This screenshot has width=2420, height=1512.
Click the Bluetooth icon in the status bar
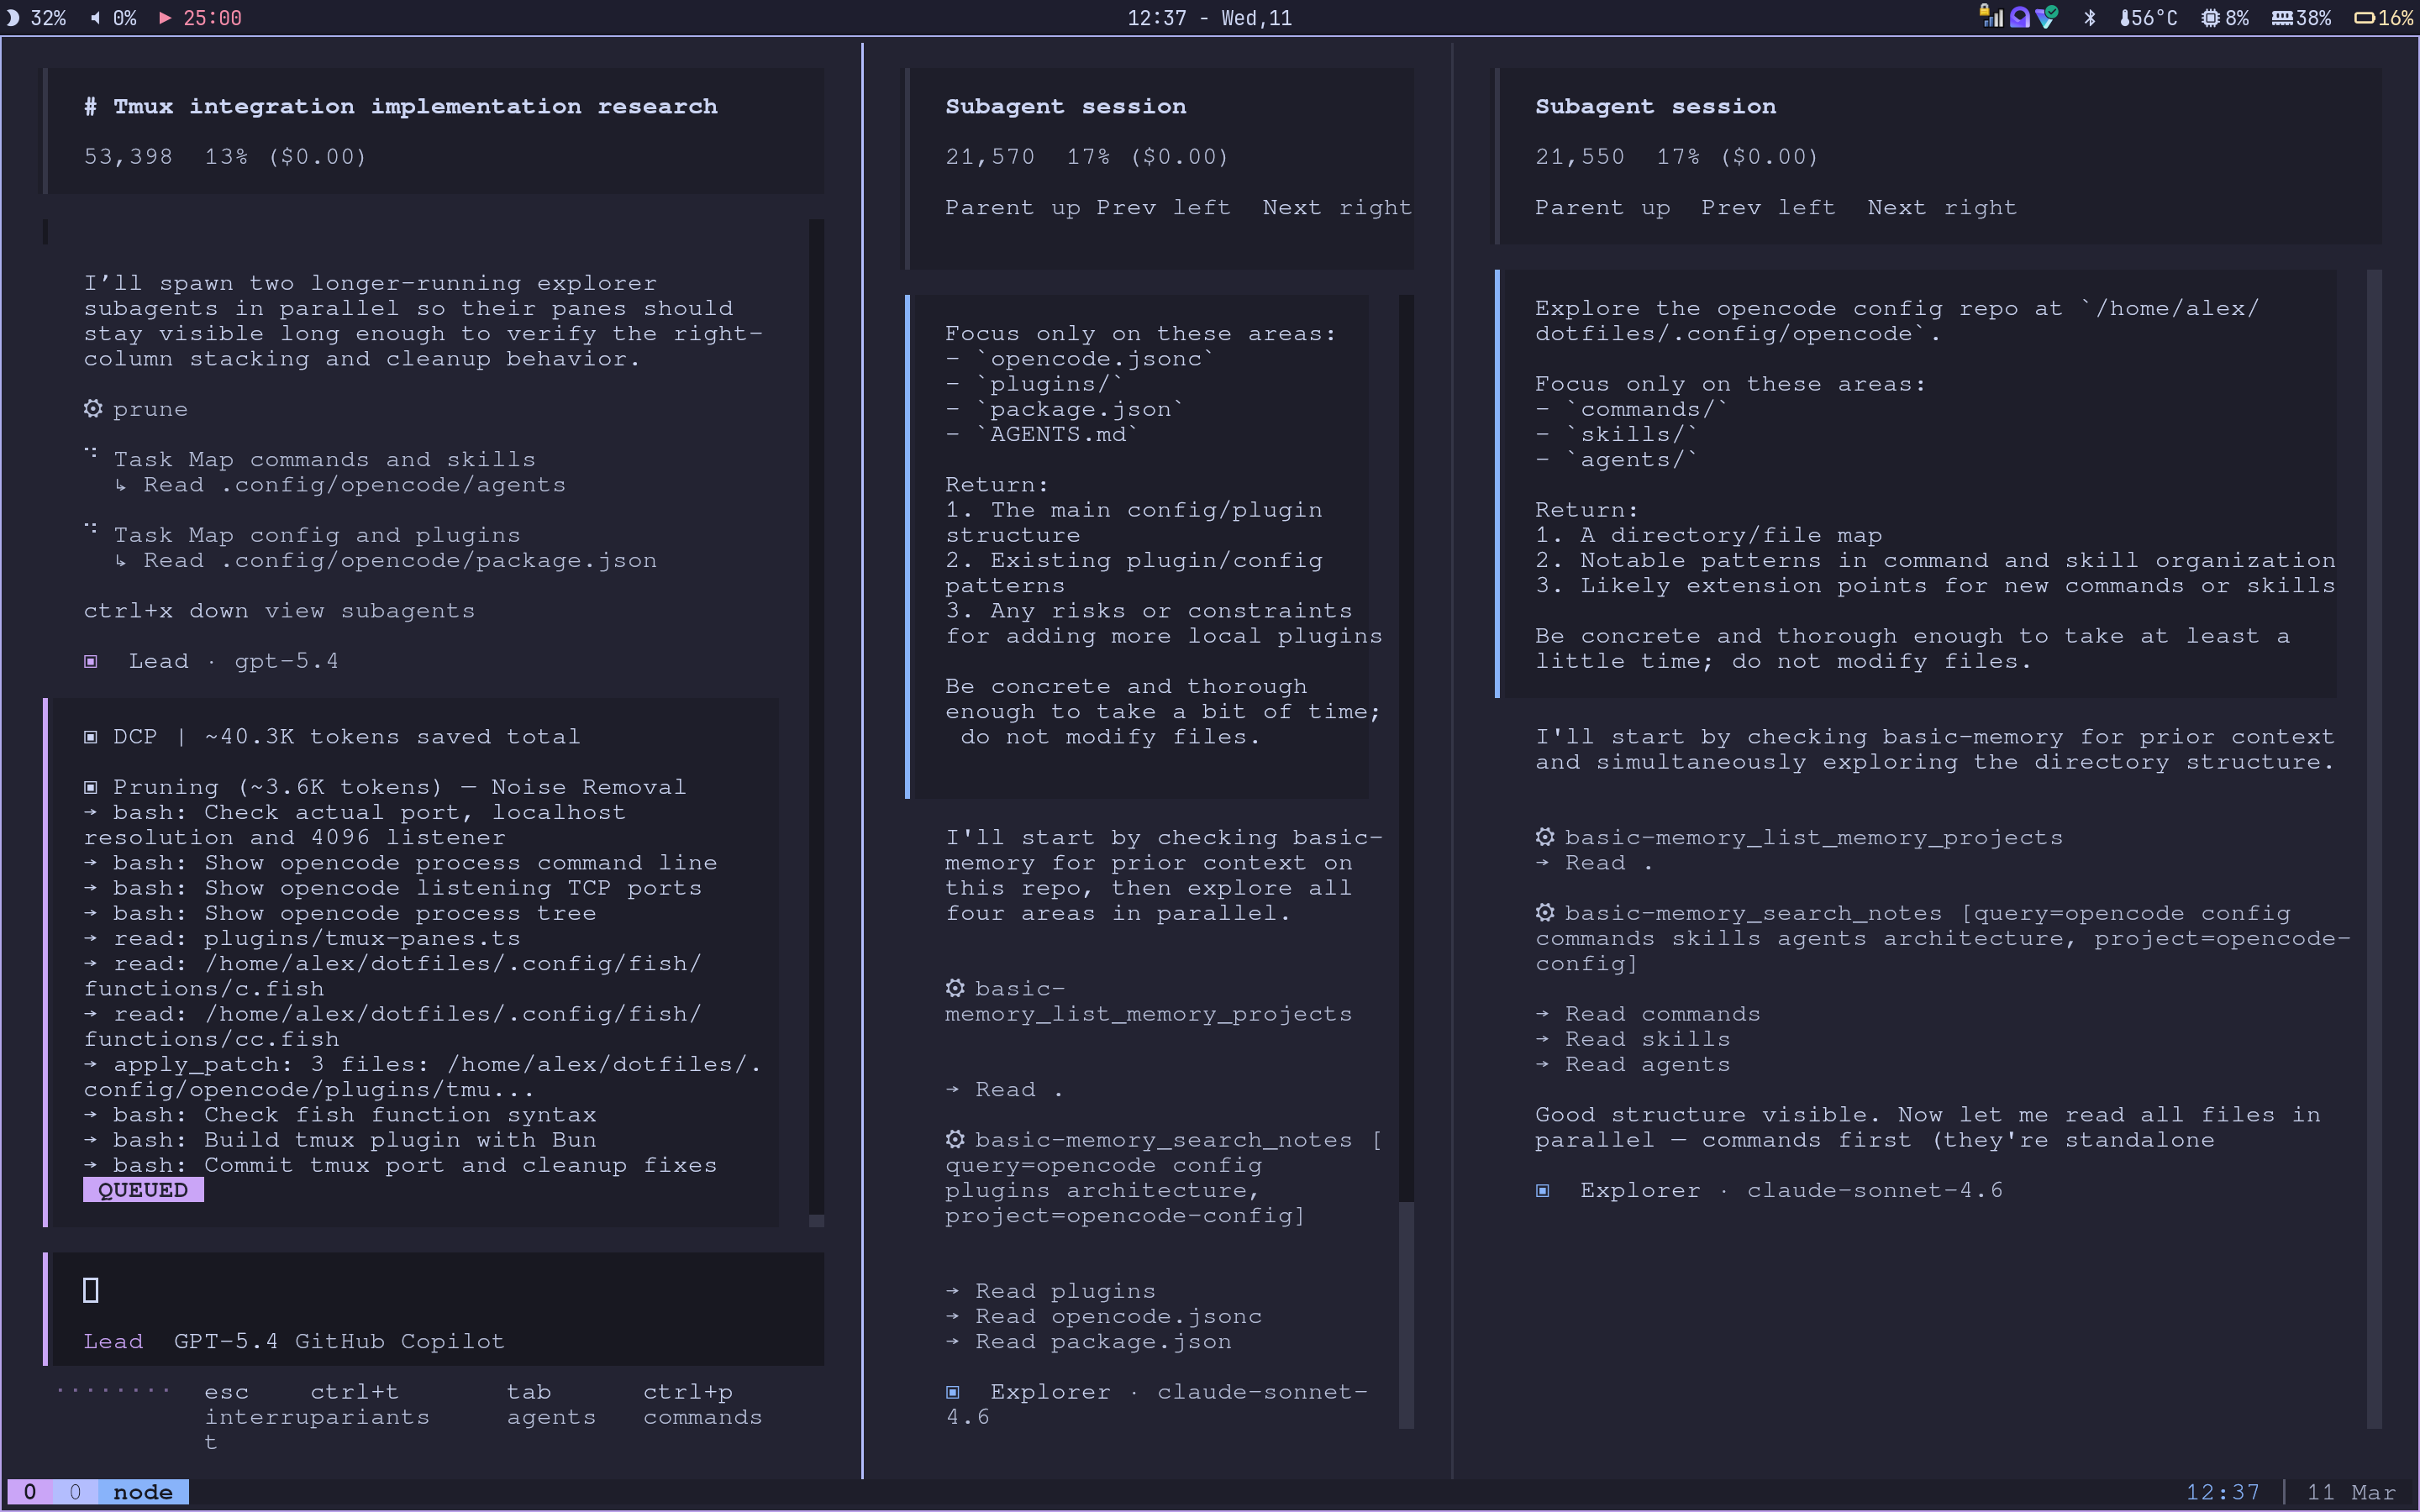pos(2090,18)
